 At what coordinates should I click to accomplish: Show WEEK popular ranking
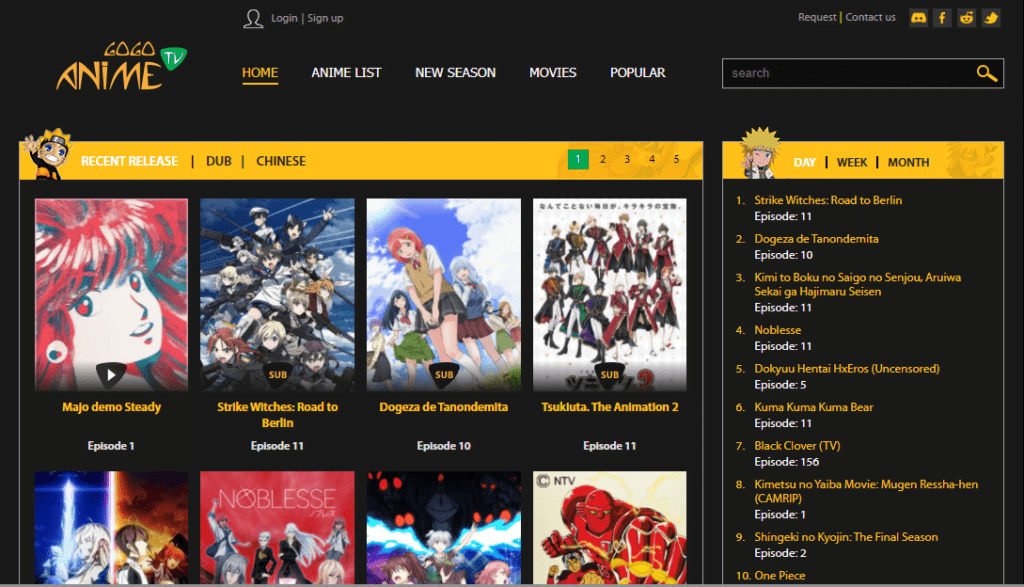(852, 162)
